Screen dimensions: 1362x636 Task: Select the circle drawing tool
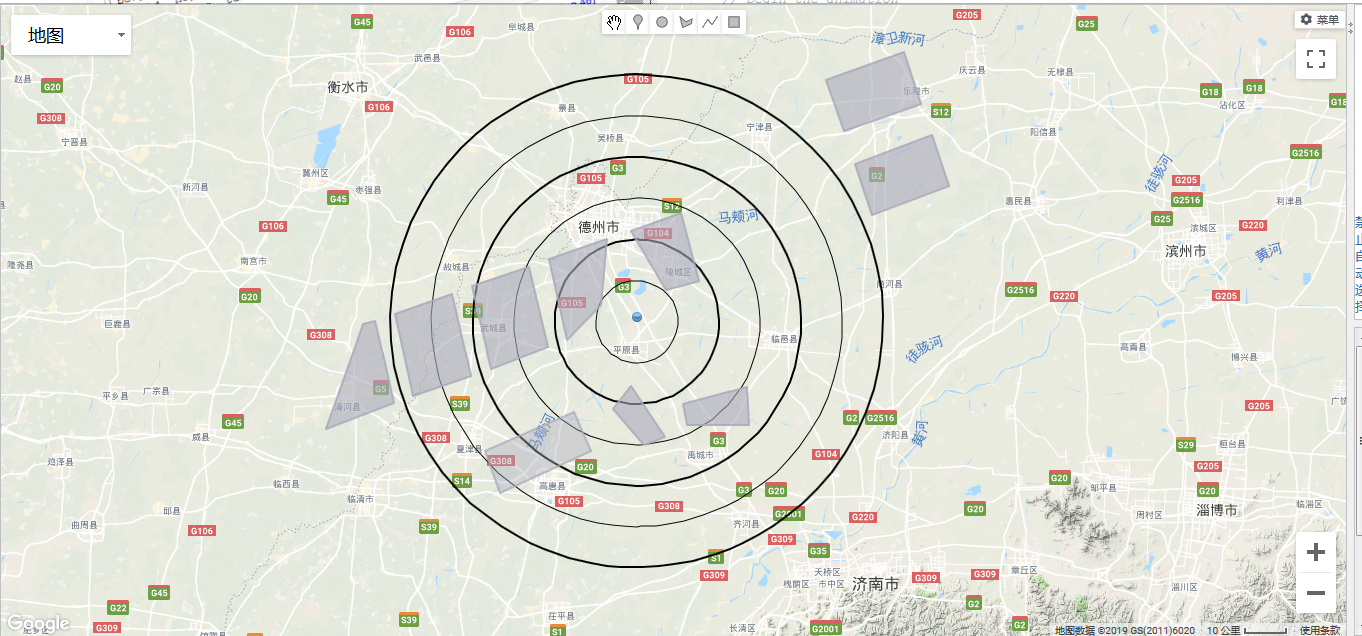tap(662, 22)
